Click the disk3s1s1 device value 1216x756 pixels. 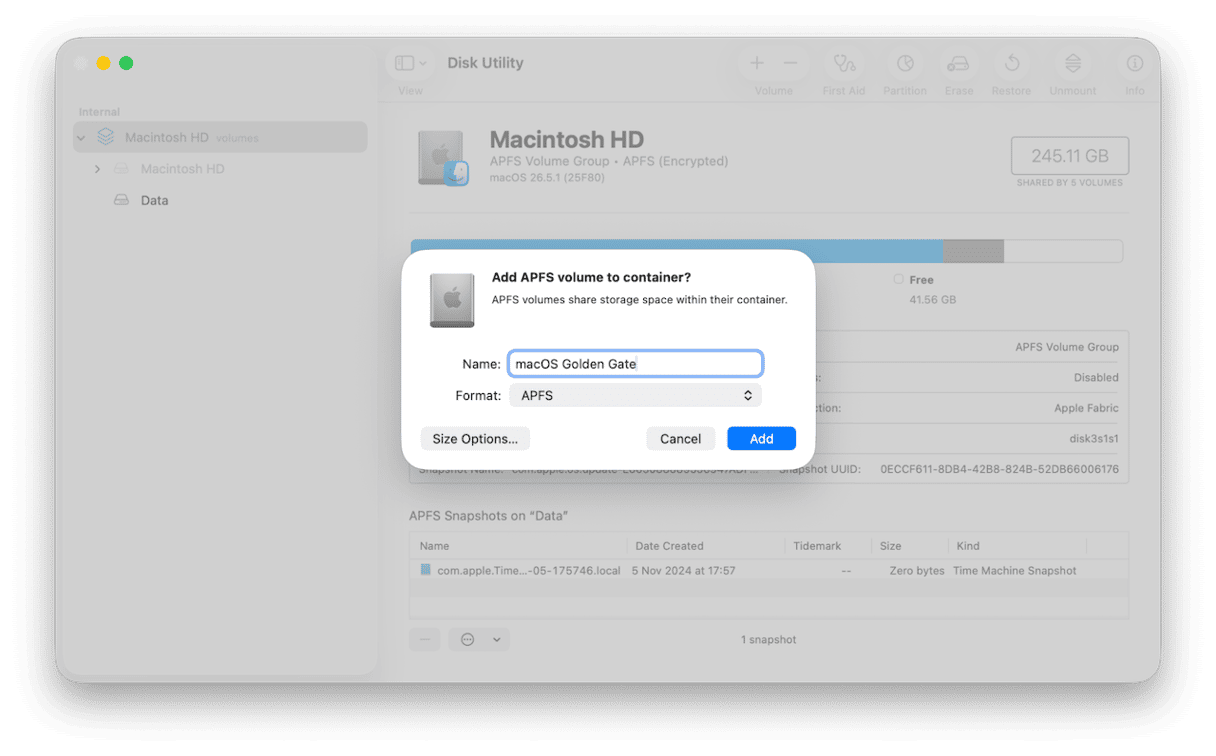point(1094,438)
